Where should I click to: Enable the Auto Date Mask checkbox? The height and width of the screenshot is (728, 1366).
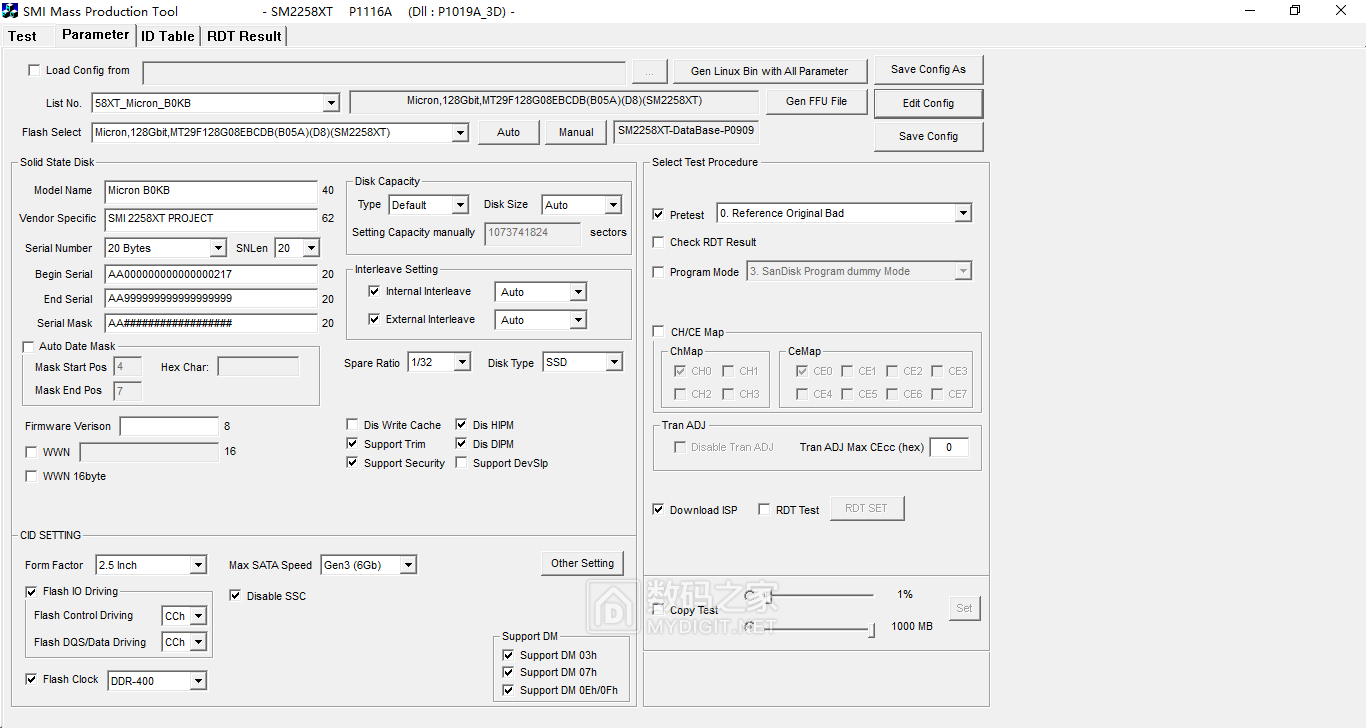tap(28, 346)
